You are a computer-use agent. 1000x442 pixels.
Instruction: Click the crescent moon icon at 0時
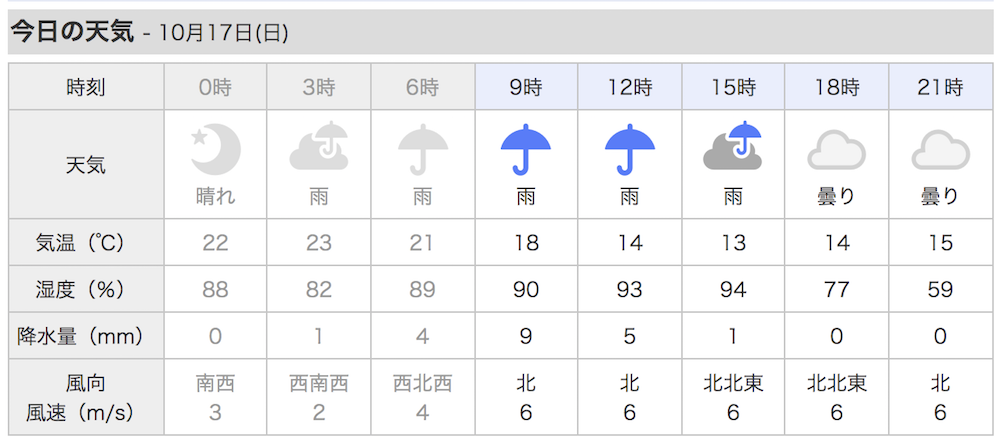point(216,150)
